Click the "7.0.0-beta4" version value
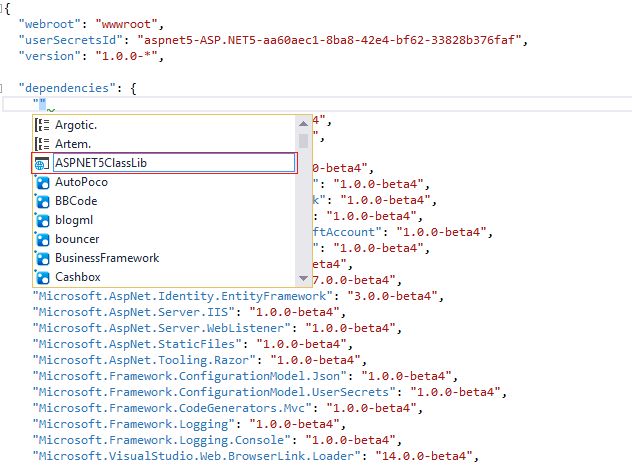The height and width of the screenshot is (465, 632). tap(354, 280)
